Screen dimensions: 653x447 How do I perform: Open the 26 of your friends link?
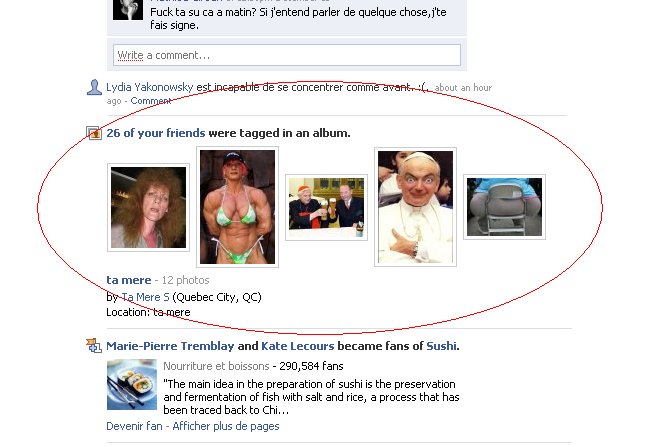[156, 133]
